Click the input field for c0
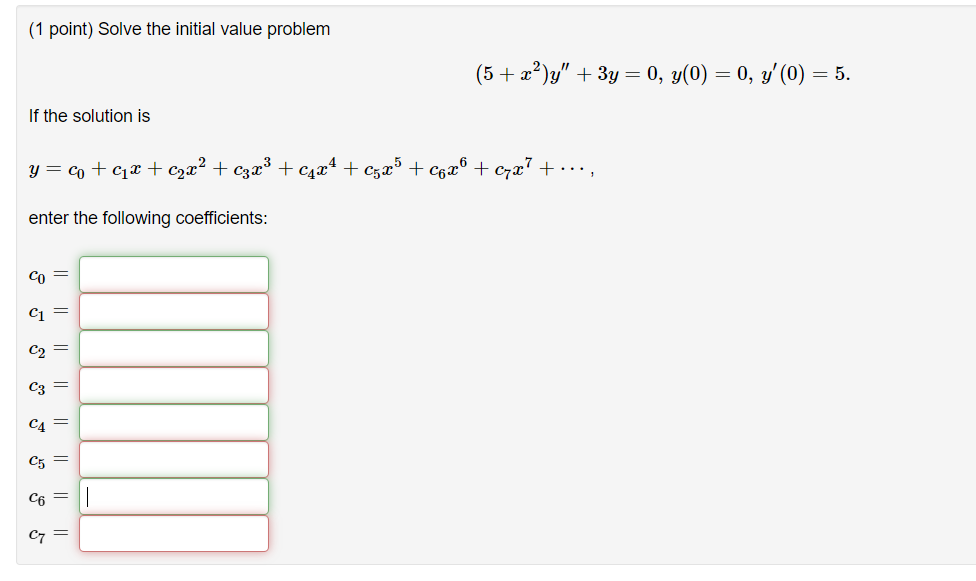The image size is (976, 581). click(173, 273)
